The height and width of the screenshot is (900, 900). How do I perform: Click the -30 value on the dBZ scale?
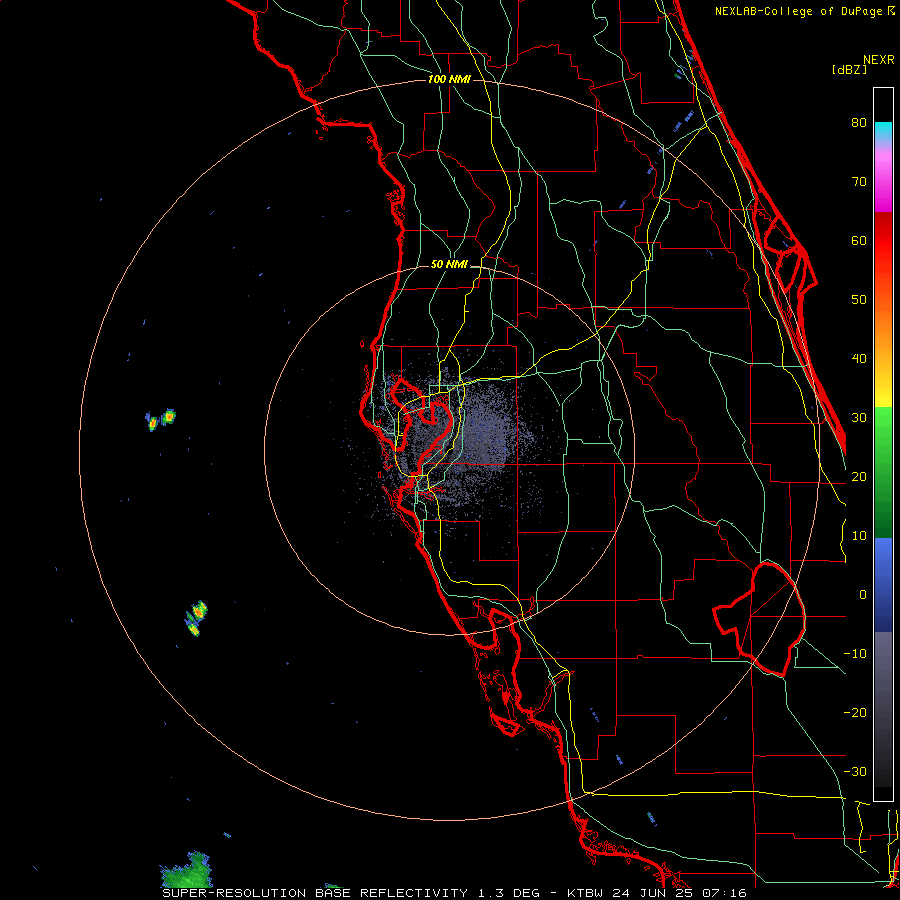tap(855, 771)
